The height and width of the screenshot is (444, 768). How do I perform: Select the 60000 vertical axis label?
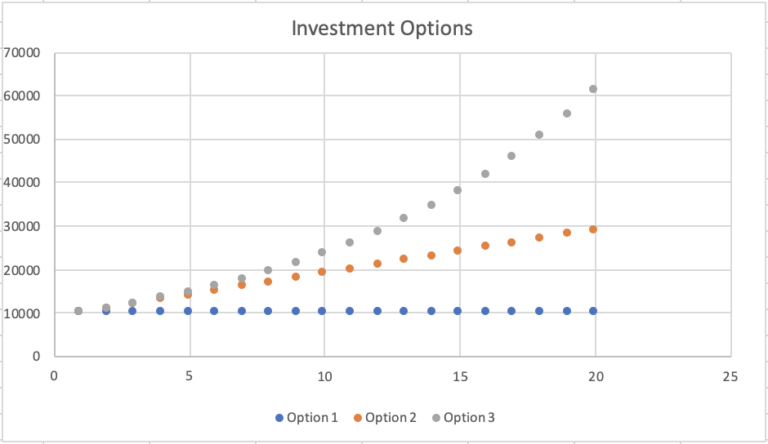(21, 96)
